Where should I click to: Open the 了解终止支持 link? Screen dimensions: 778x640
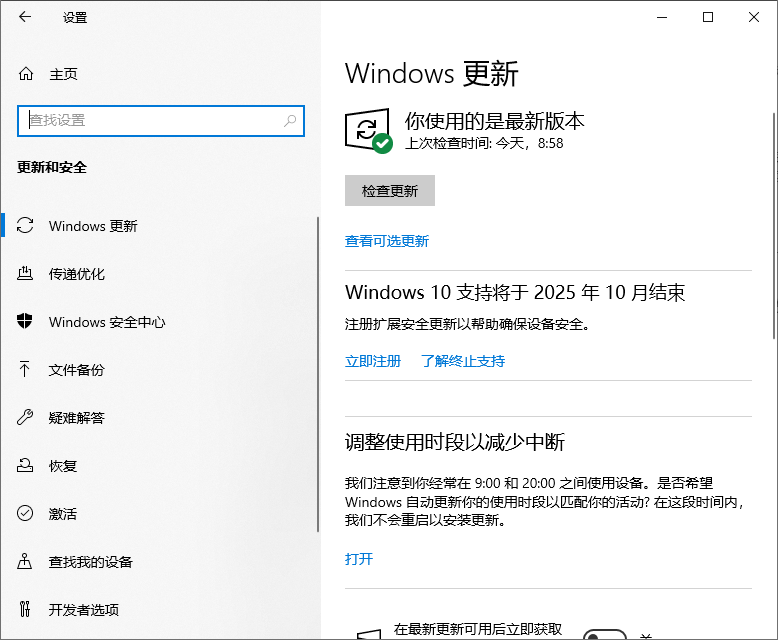(462, 361)
